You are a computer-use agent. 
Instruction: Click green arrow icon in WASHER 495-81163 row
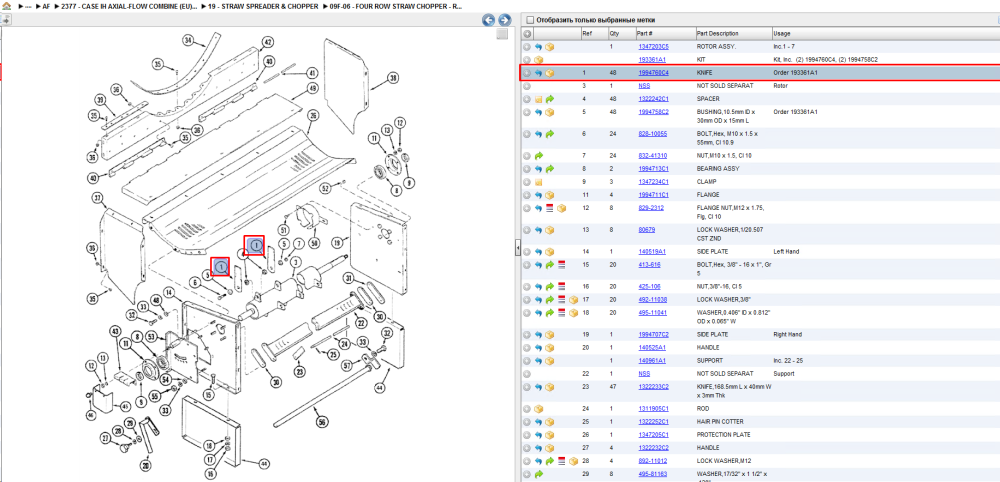pyautogui.click(x=538, y=474)
